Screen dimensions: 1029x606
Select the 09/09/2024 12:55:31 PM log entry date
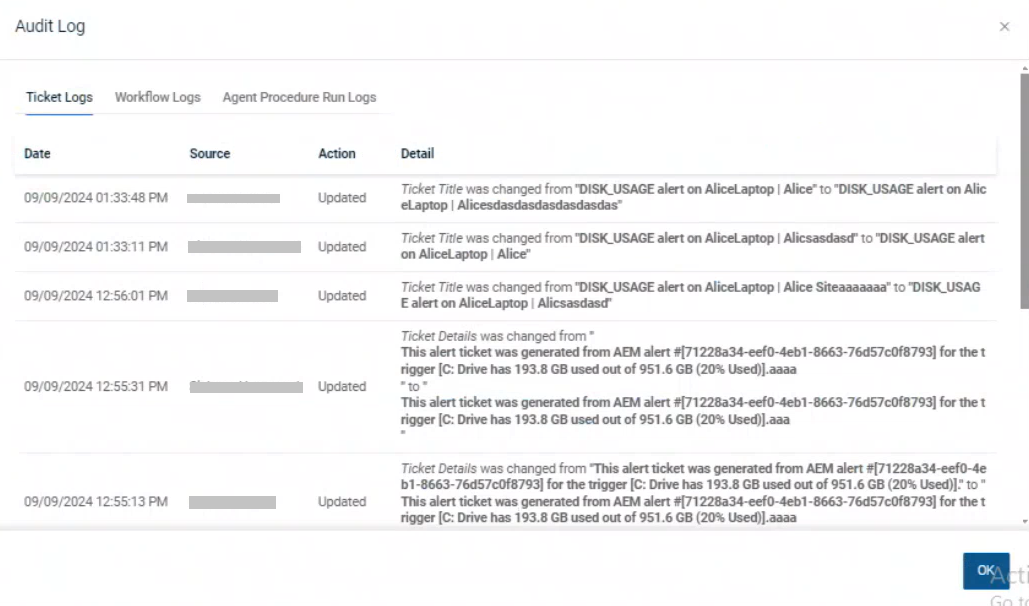click(96, 387)
